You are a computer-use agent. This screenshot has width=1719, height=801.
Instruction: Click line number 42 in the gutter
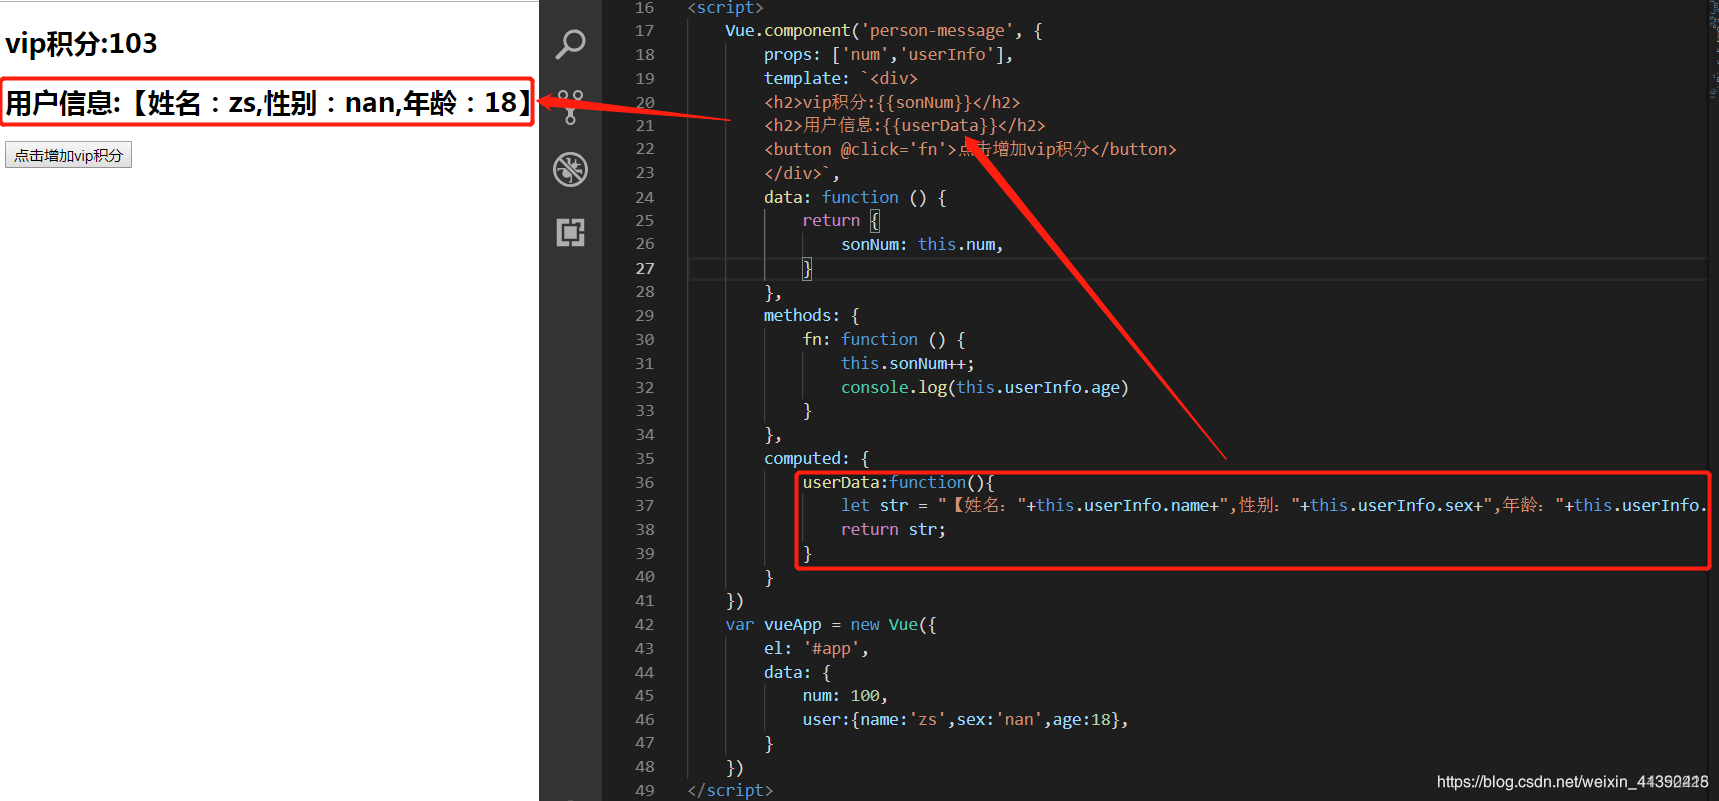[x=645, y=625]
